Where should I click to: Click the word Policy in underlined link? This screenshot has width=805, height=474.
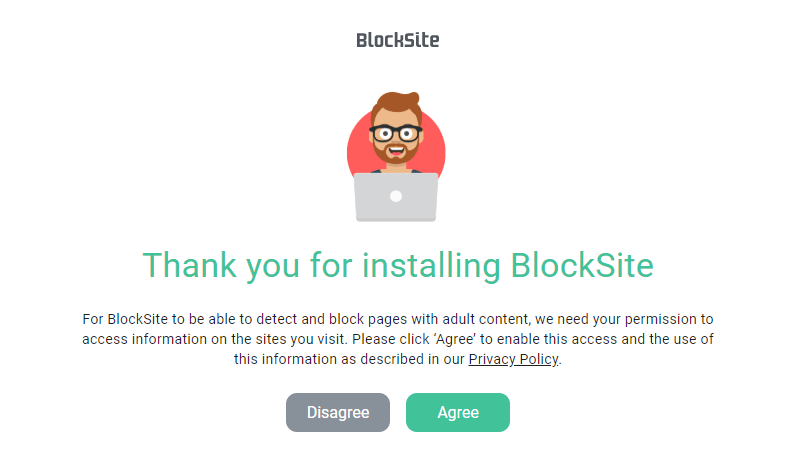tap(539, 359)
